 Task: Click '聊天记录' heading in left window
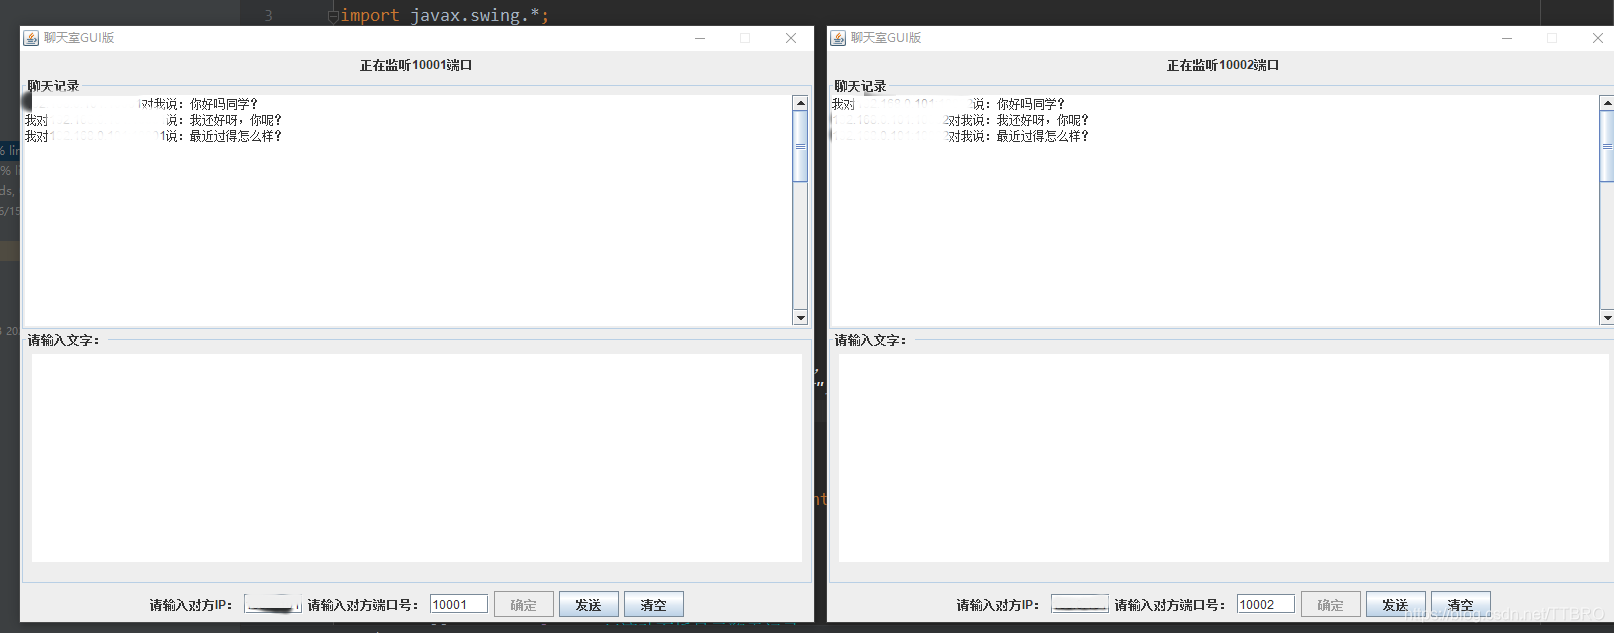click(x=53, y=86)
